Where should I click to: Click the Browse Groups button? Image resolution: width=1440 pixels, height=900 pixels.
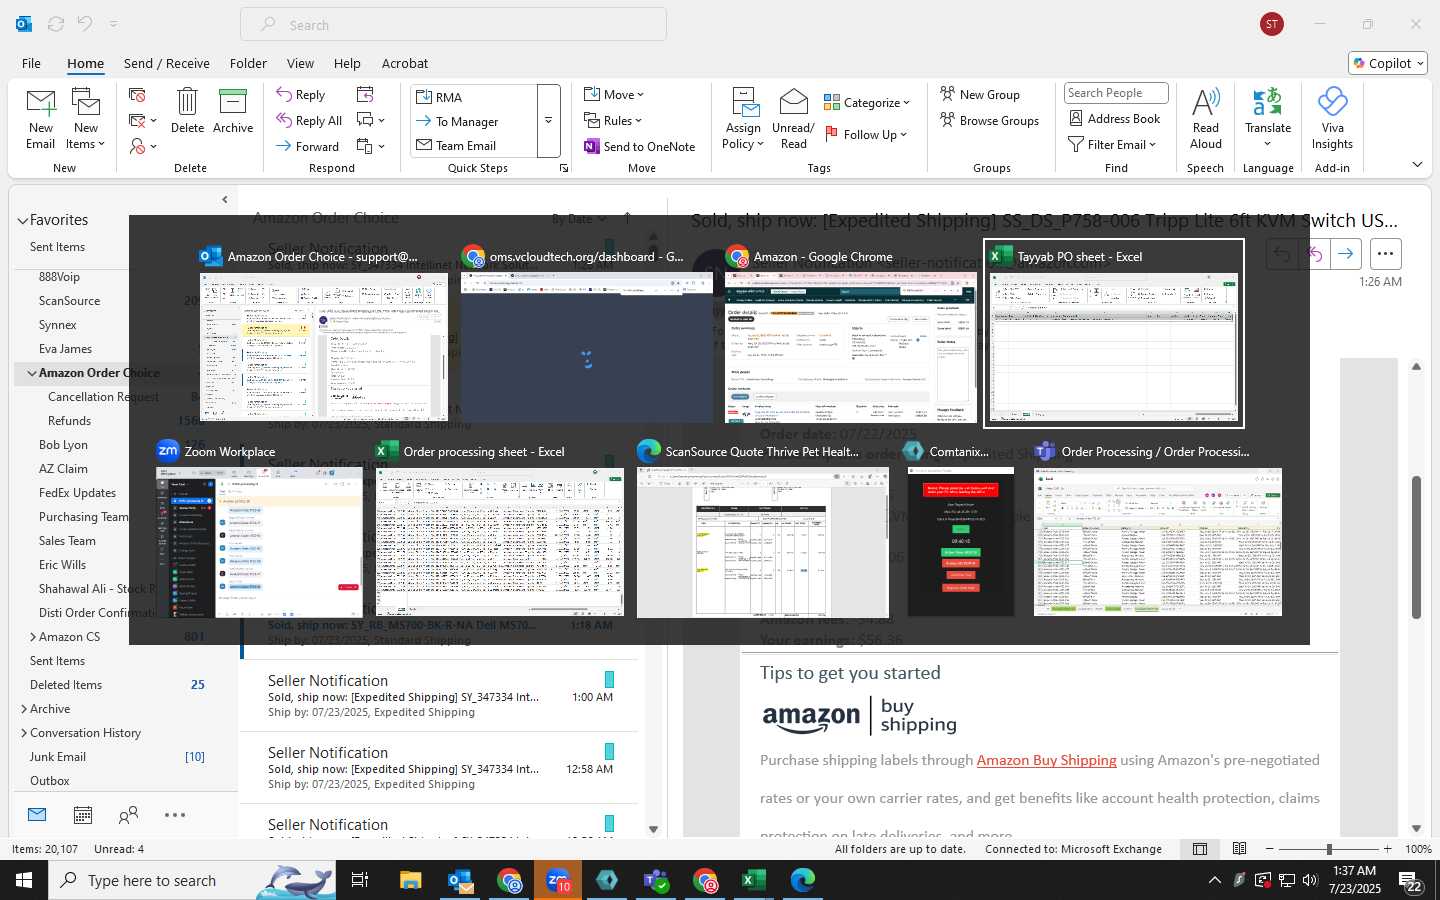989,120
